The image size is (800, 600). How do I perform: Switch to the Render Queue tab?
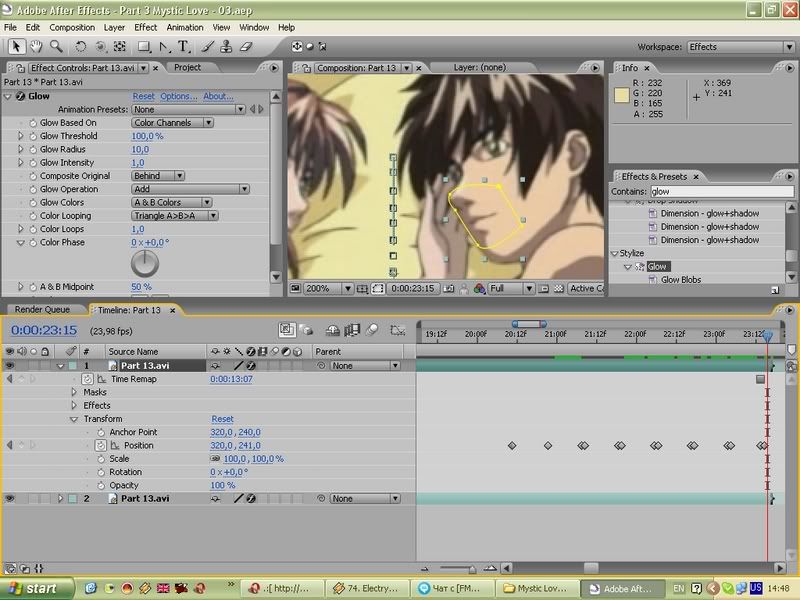[42, 310]
